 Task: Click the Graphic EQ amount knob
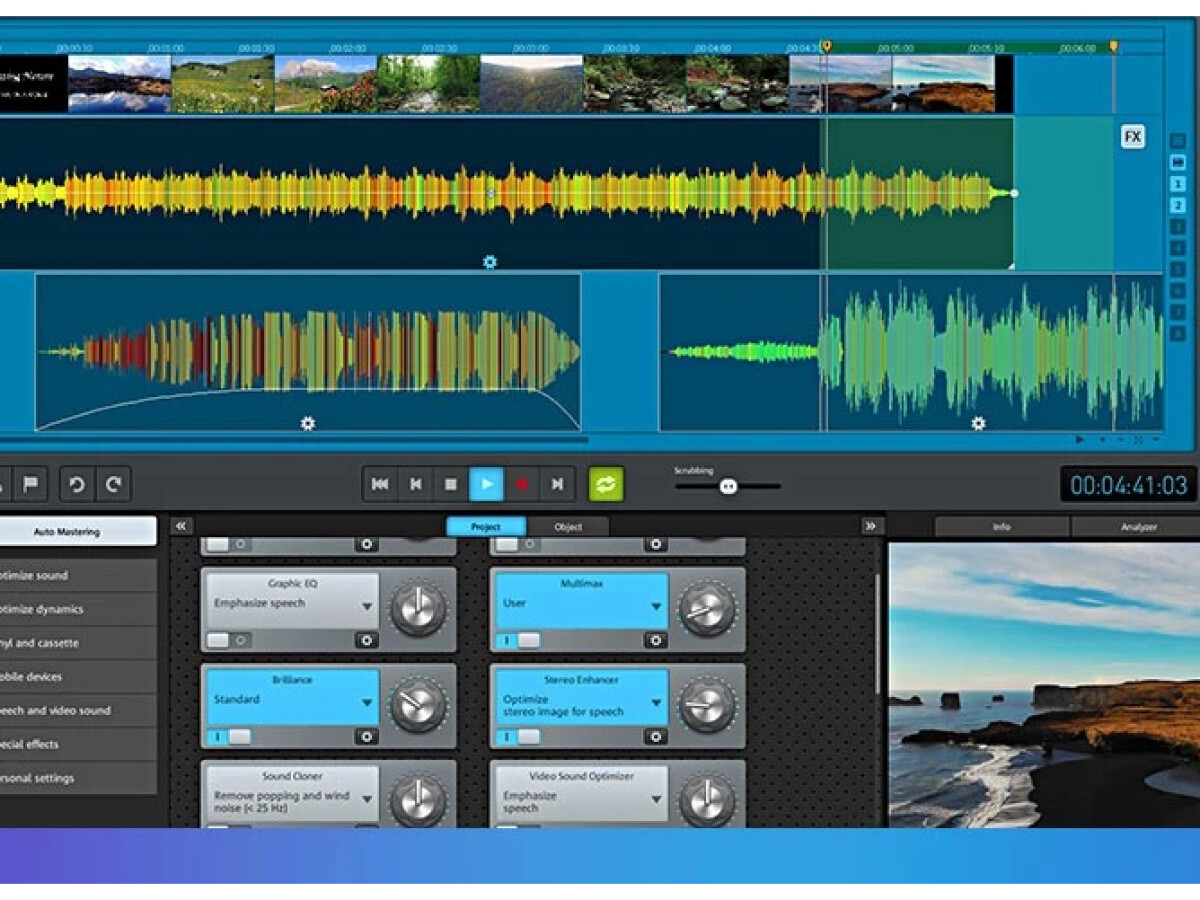tap(418, 609)
